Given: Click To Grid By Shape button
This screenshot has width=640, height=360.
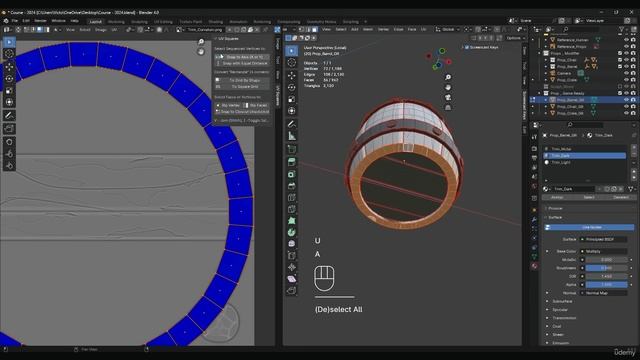Looking at the screenshot, I should point(242,80).
